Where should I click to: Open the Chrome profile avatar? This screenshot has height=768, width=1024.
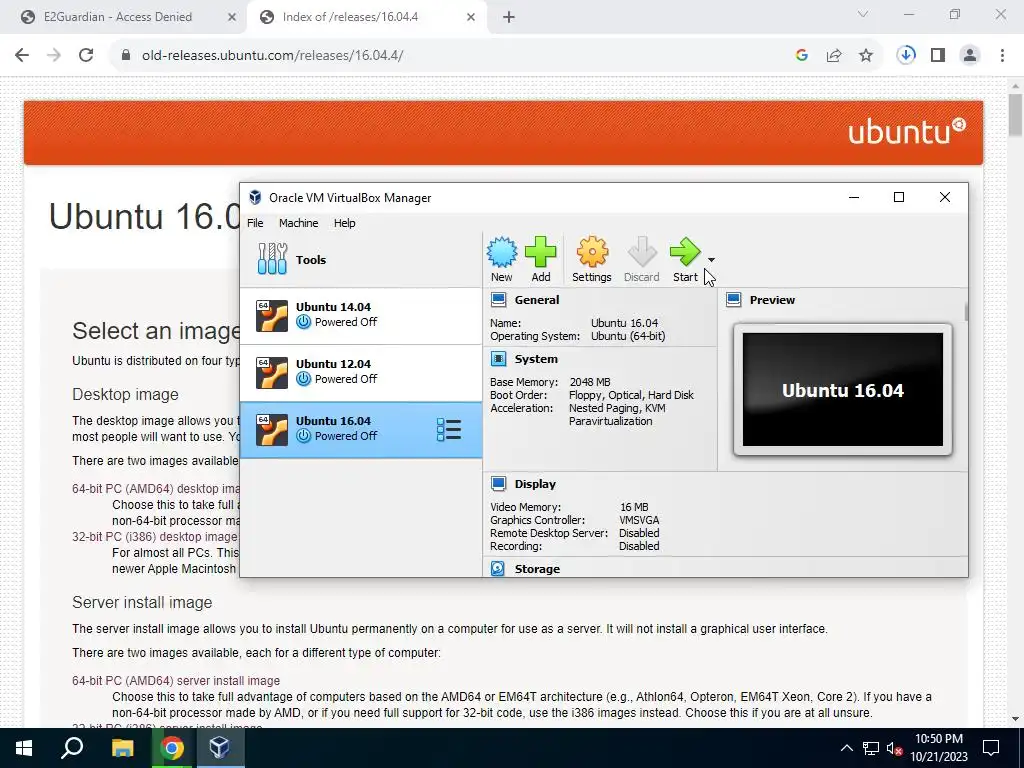970,56
